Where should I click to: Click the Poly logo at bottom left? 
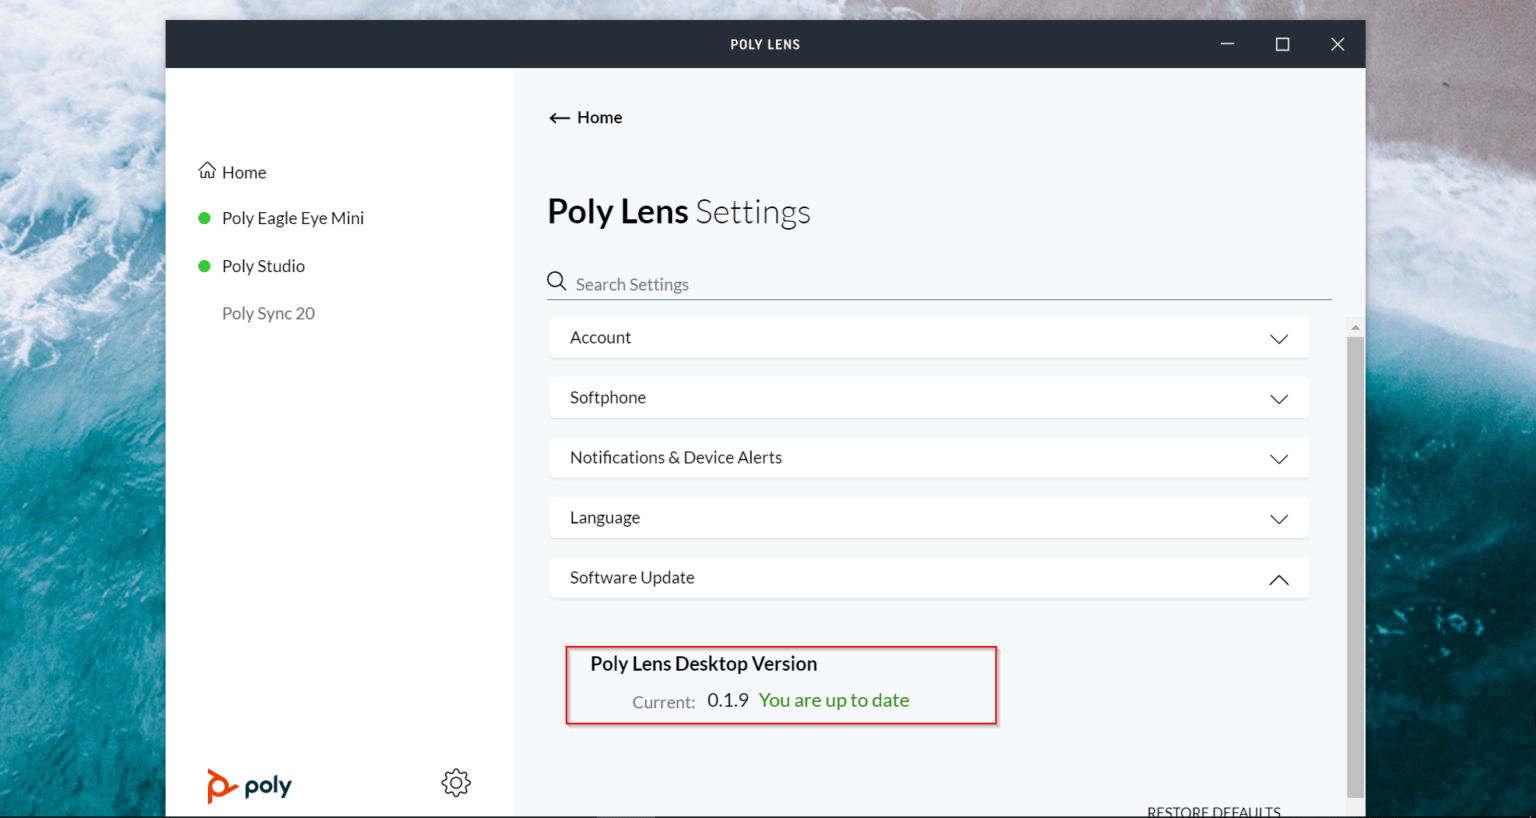point(249,786)
